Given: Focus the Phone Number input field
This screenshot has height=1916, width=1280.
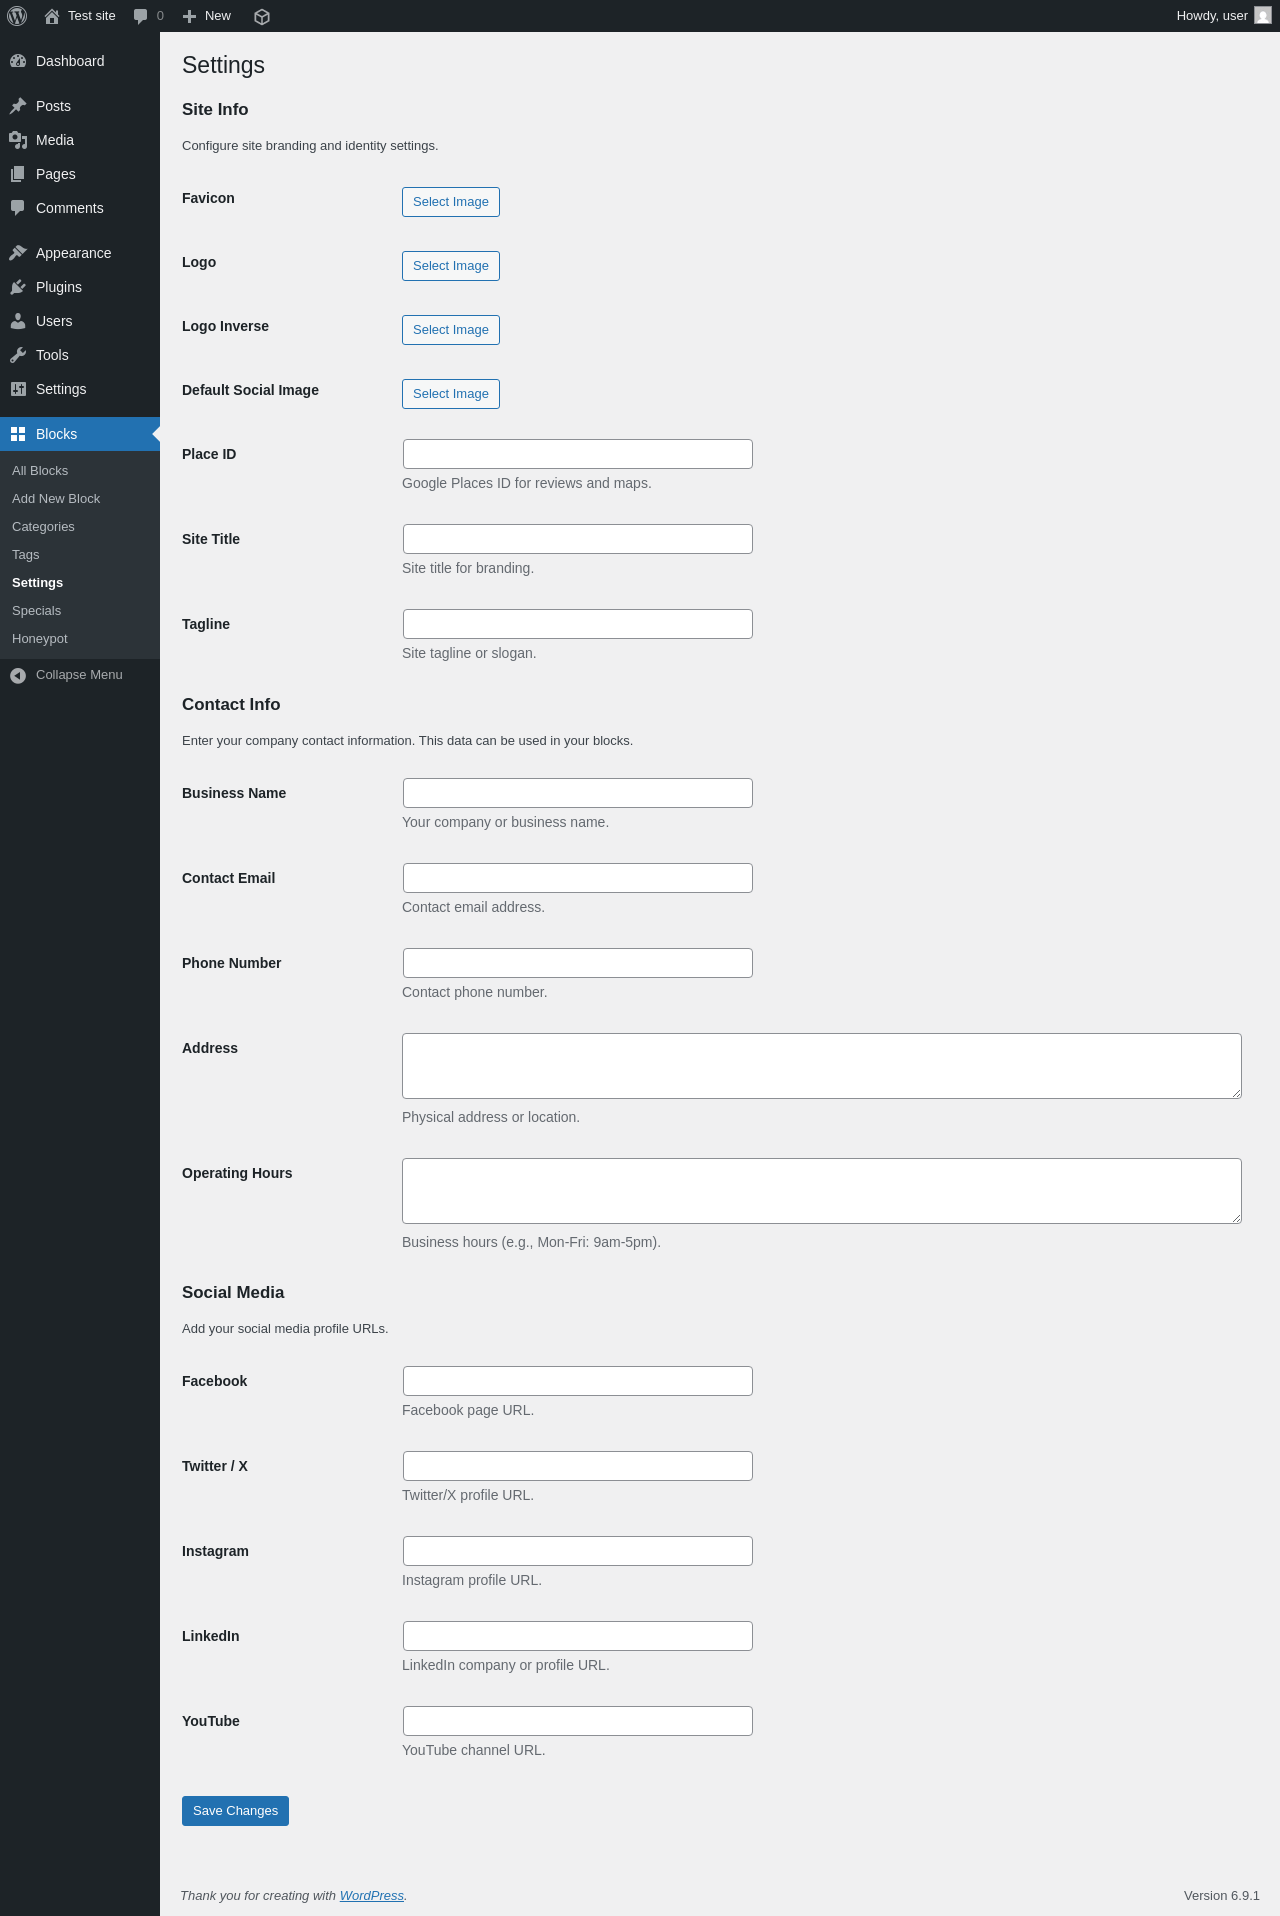Looking at the screenshot, I should pos(578,963).
